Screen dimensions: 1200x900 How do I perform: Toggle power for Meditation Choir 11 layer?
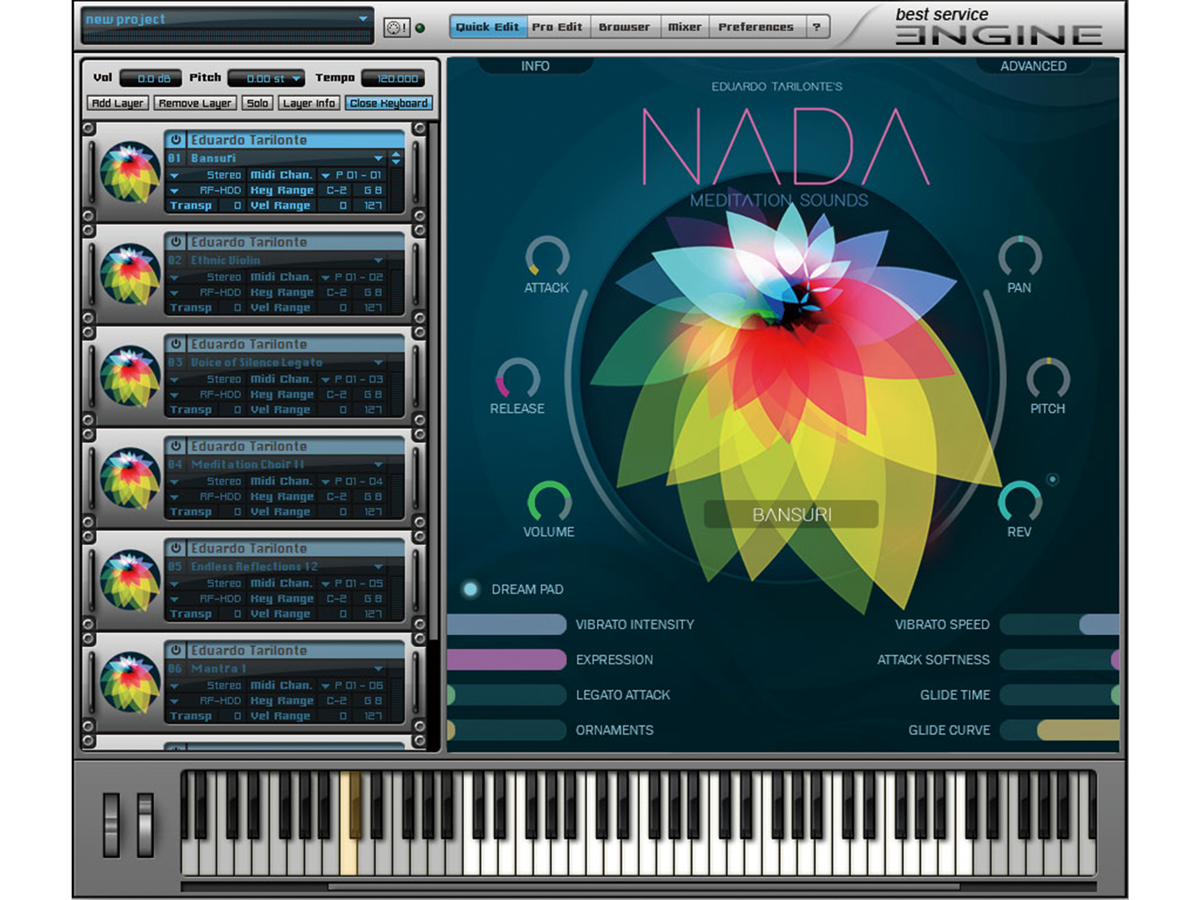pos(175,446)
